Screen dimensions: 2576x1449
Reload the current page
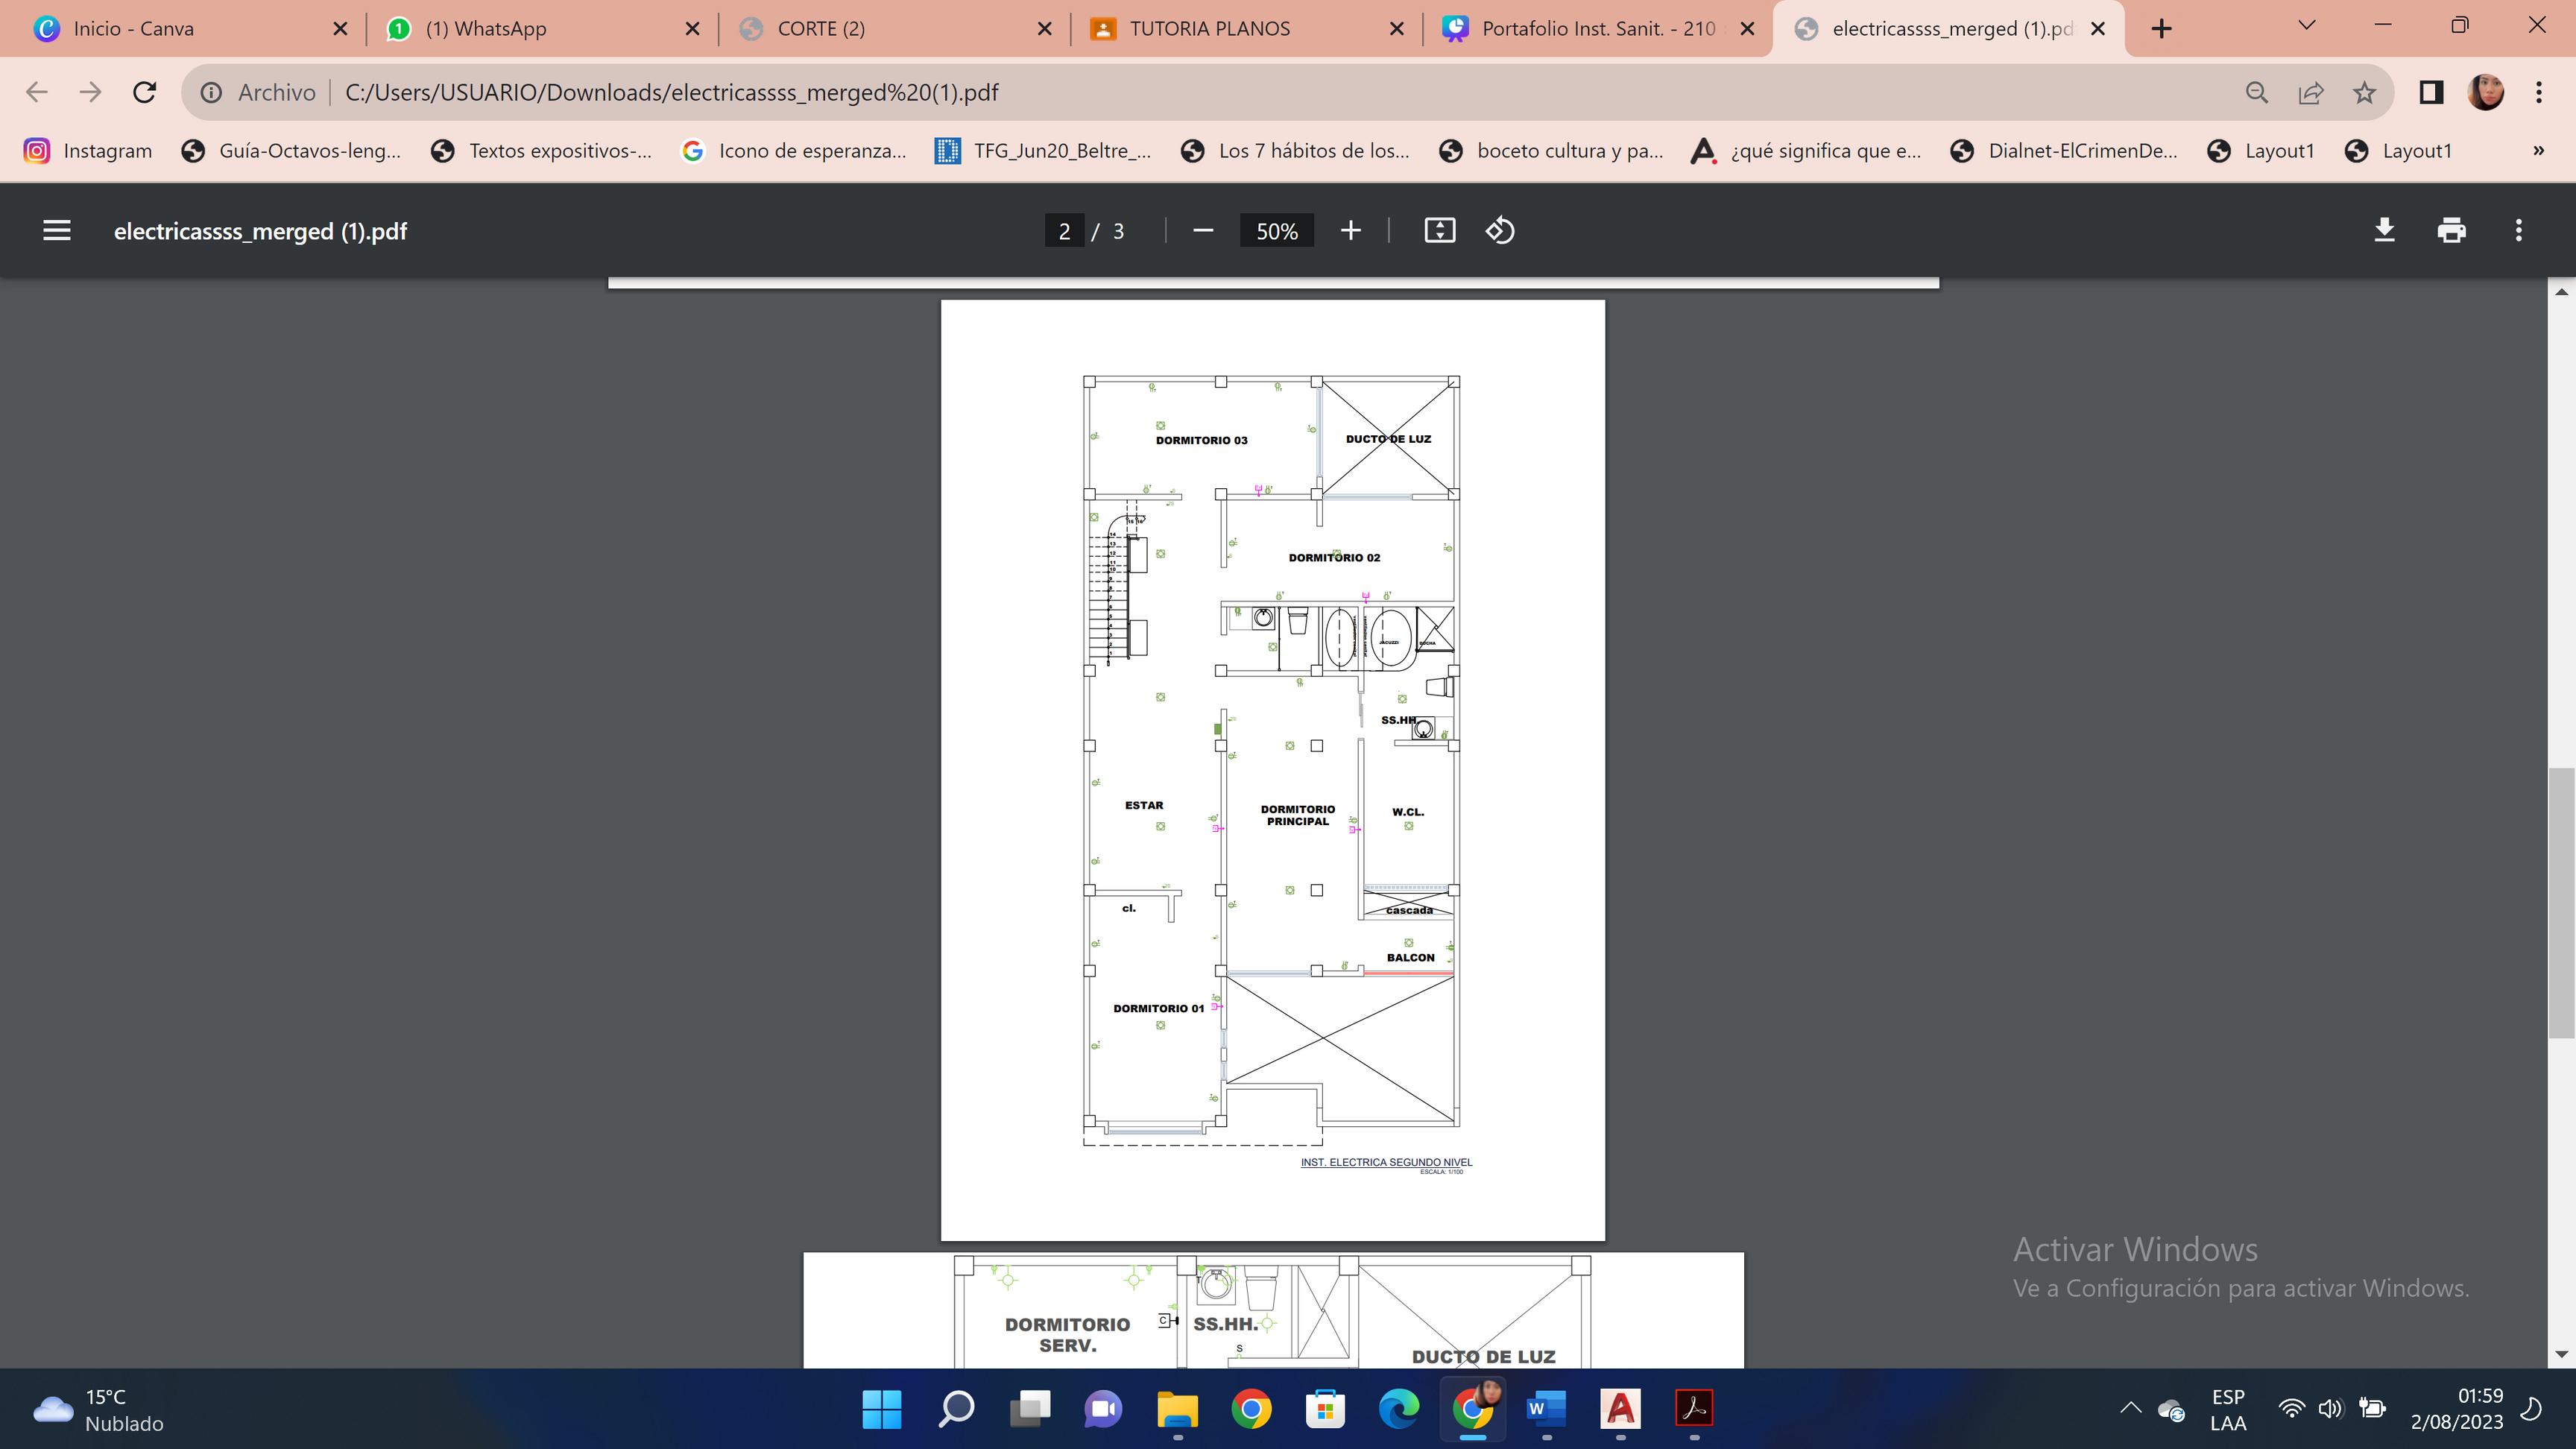(x=144, y=93)
